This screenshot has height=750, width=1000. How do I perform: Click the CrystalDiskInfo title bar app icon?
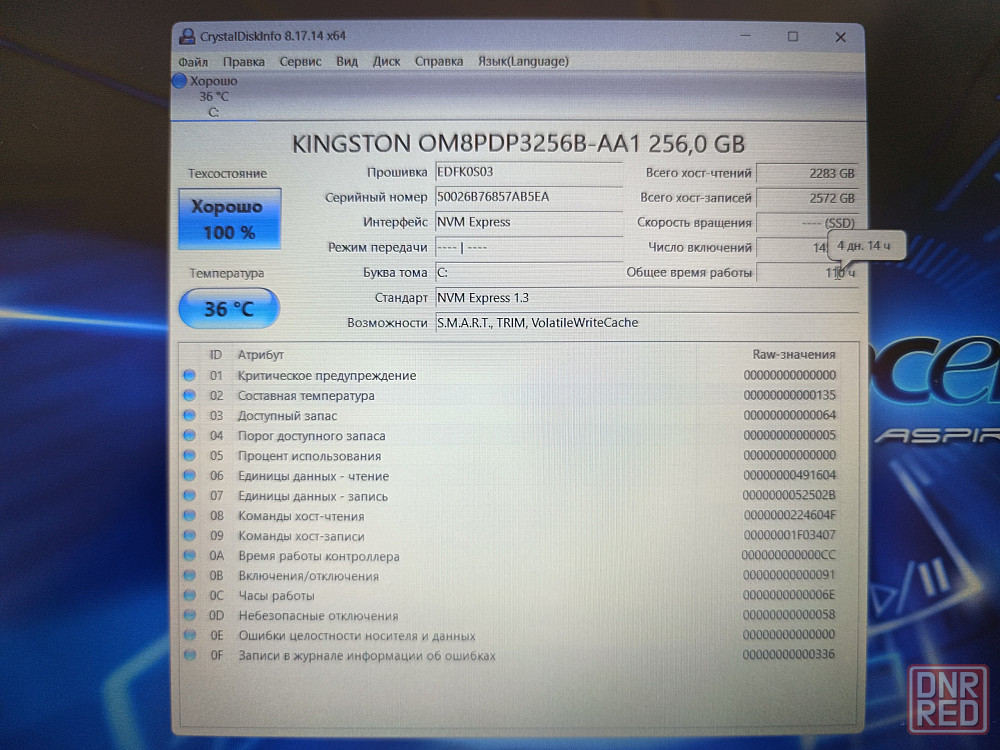coord(187,37)
